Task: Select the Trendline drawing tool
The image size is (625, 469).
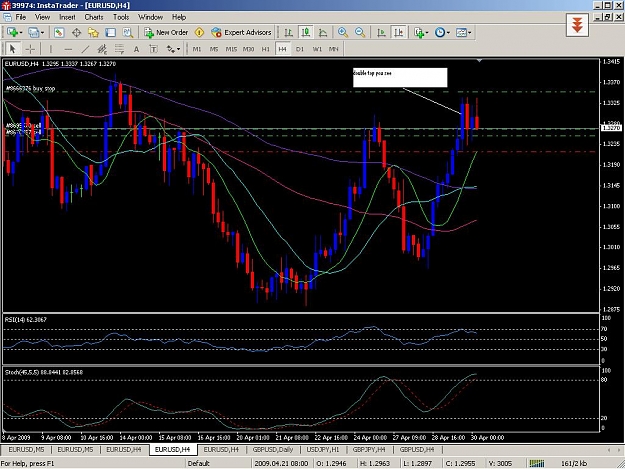Action: (x=85, y=49)
